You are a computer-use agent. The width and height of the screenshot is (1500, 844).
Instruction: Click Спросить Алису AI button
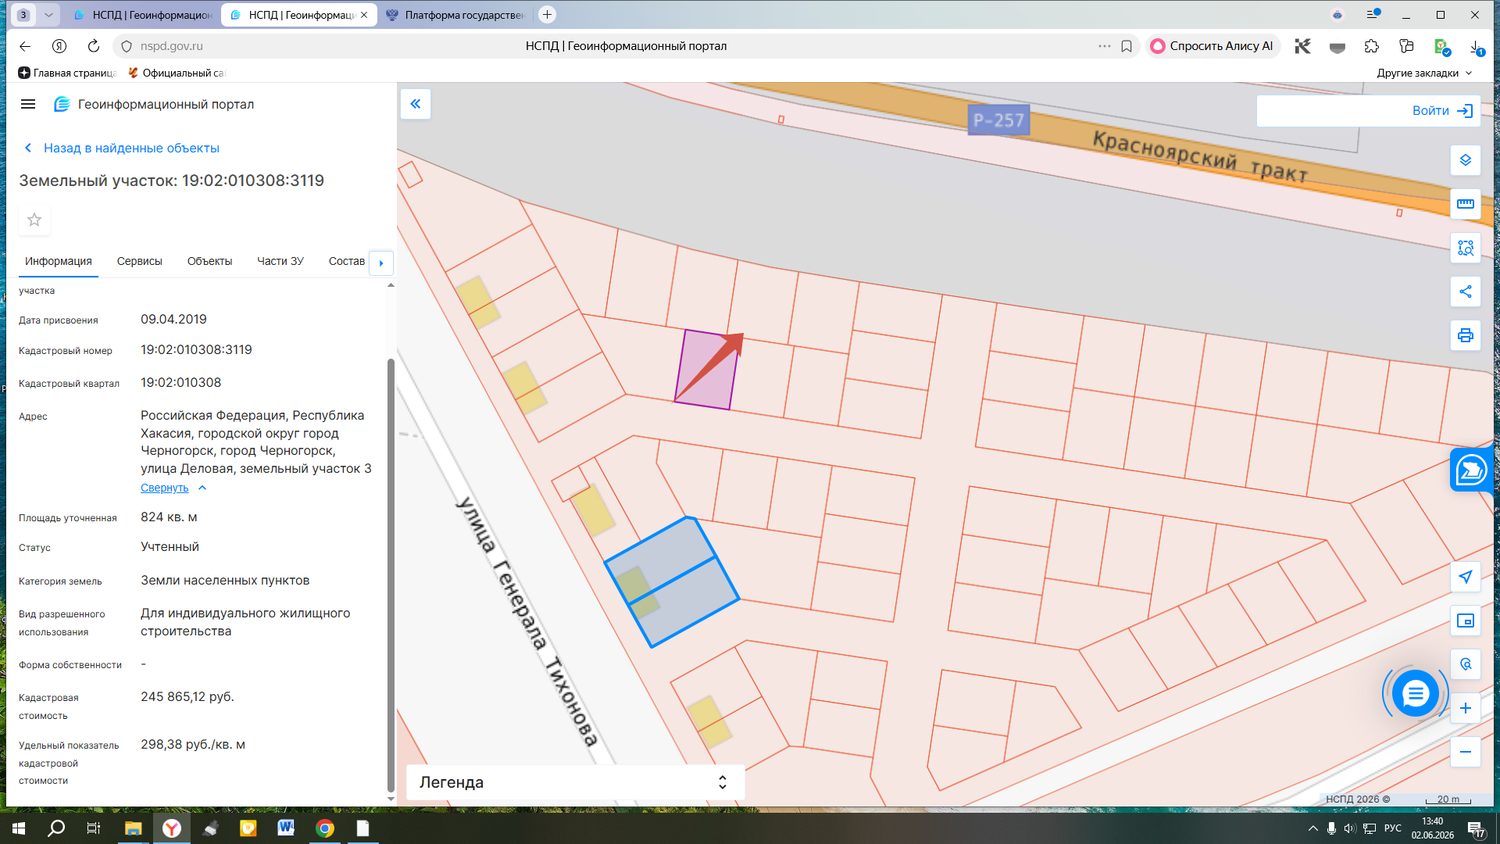coord(1212,46)
